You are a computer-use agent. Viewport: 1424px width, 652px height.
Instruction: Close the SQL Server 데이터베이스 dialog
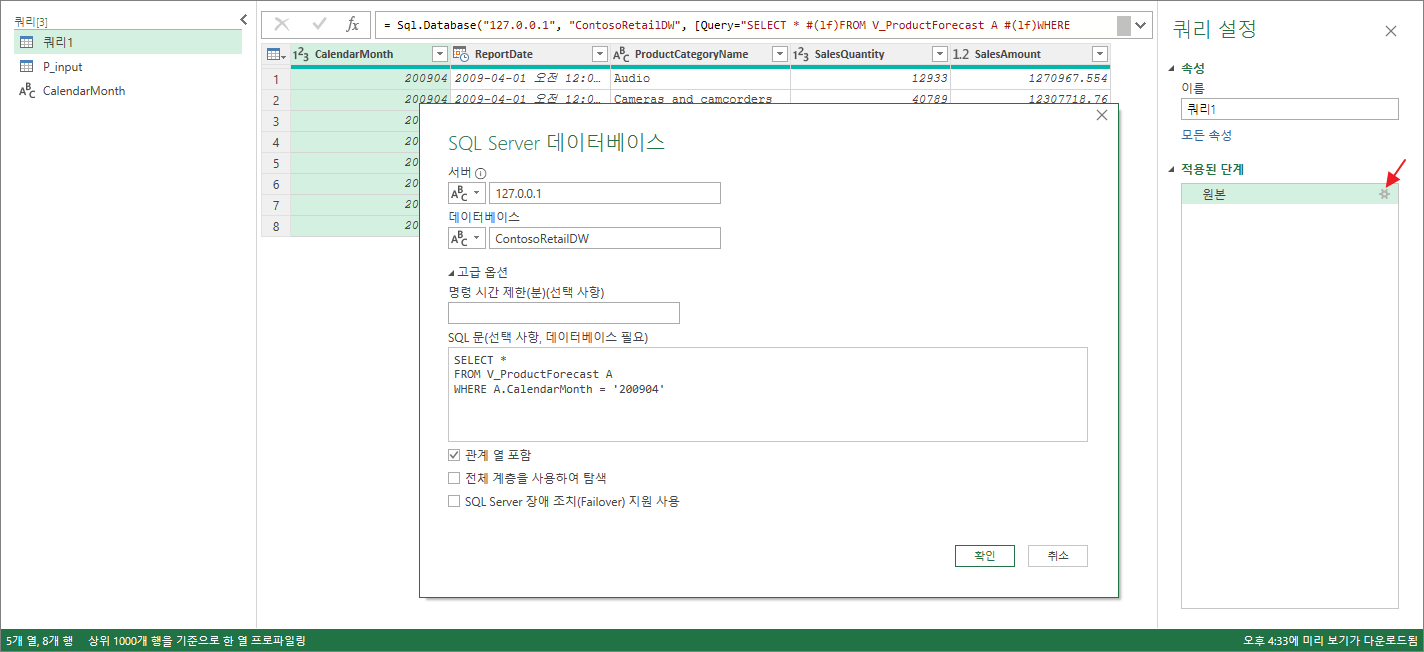tap(1102, 115)
